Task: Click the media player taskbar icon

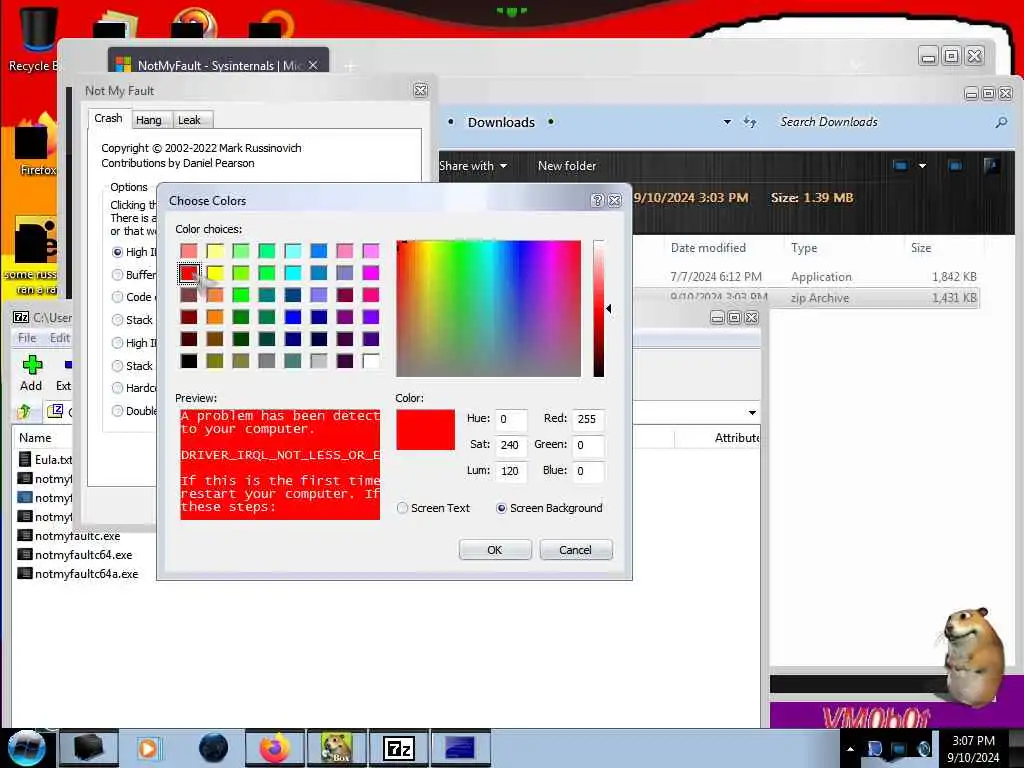Action: tap(148, 748)
